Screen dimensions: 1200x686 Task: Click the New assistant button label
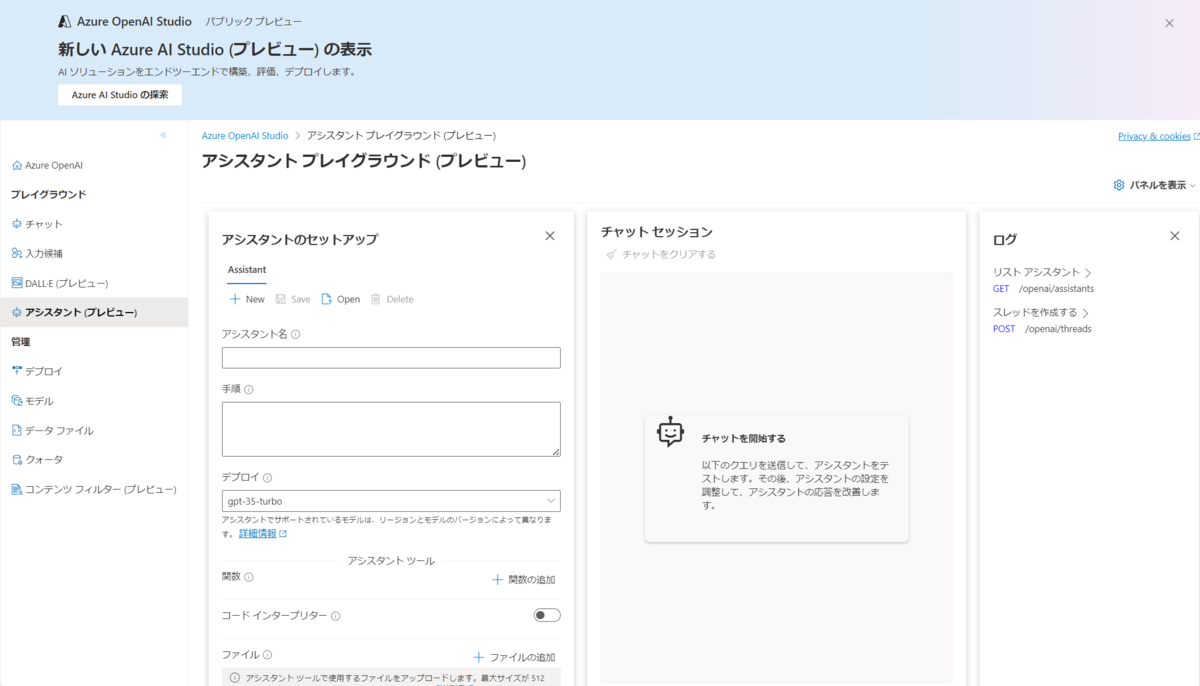pos(255,299)
